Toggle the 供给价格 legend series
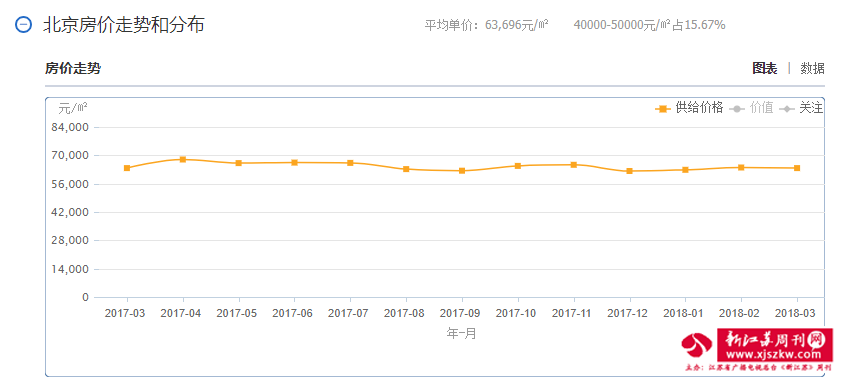Image resolution: width=842 pixels, height=378 pixels. (x=689, y=108)
